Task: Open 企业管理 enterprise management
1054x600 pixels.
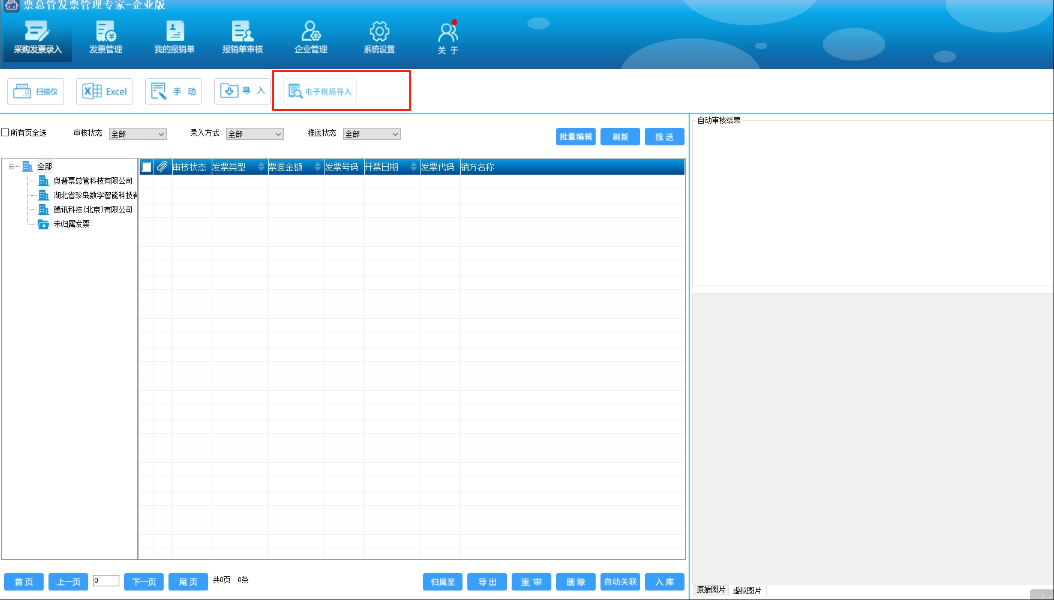Action: pos(311,37)
